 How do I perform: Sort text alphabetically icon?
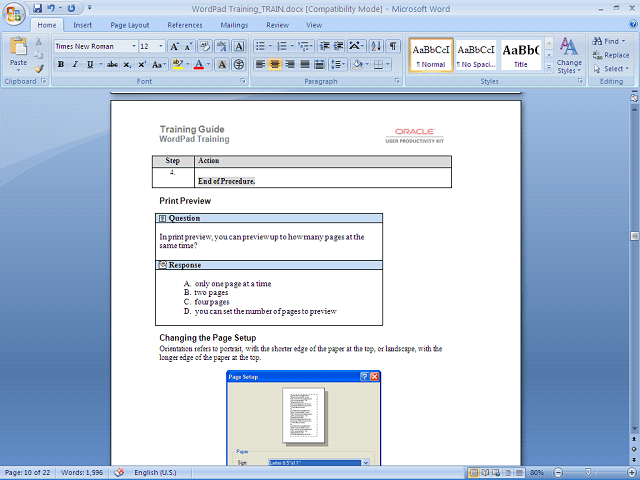point(376,46)
